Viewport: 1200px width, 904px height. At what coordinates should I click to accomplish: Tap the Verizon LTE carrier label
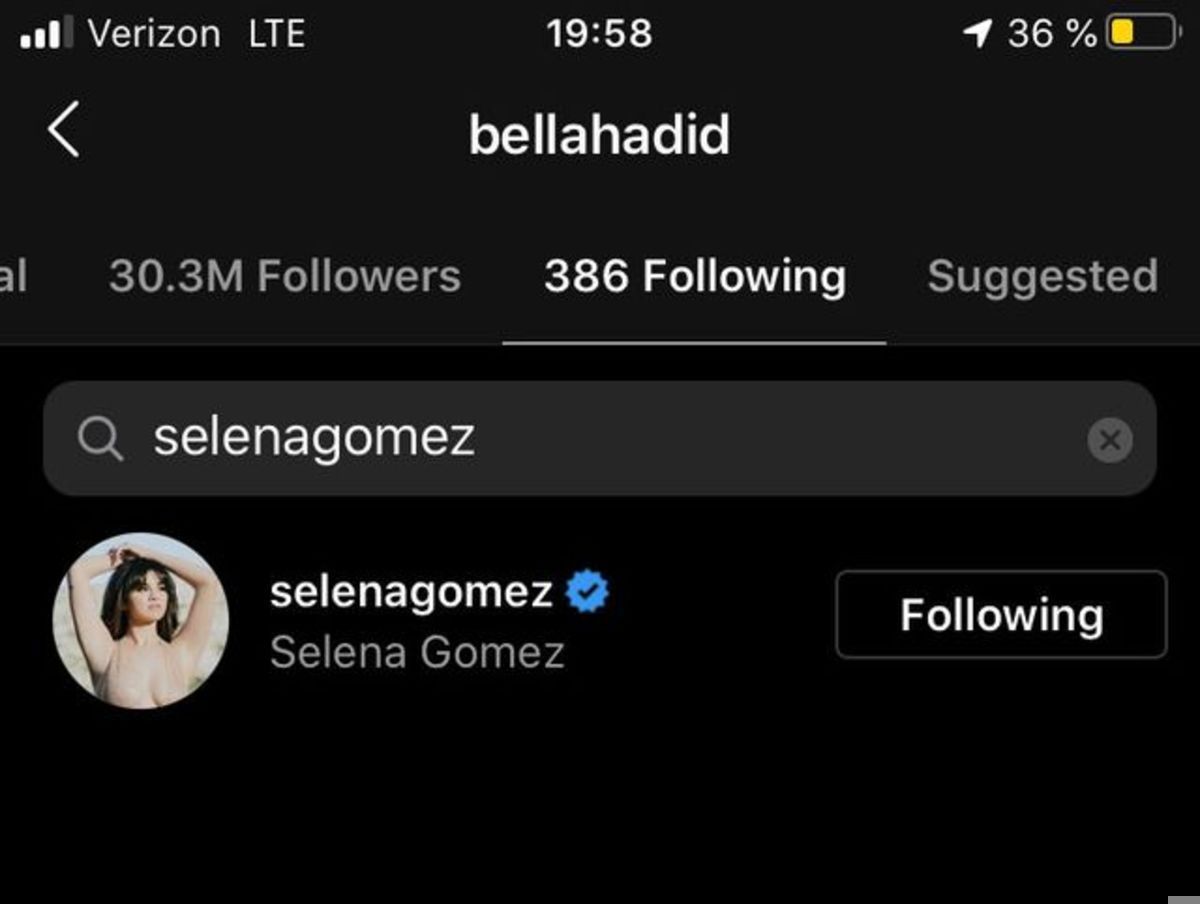click(x=197, y=34)
